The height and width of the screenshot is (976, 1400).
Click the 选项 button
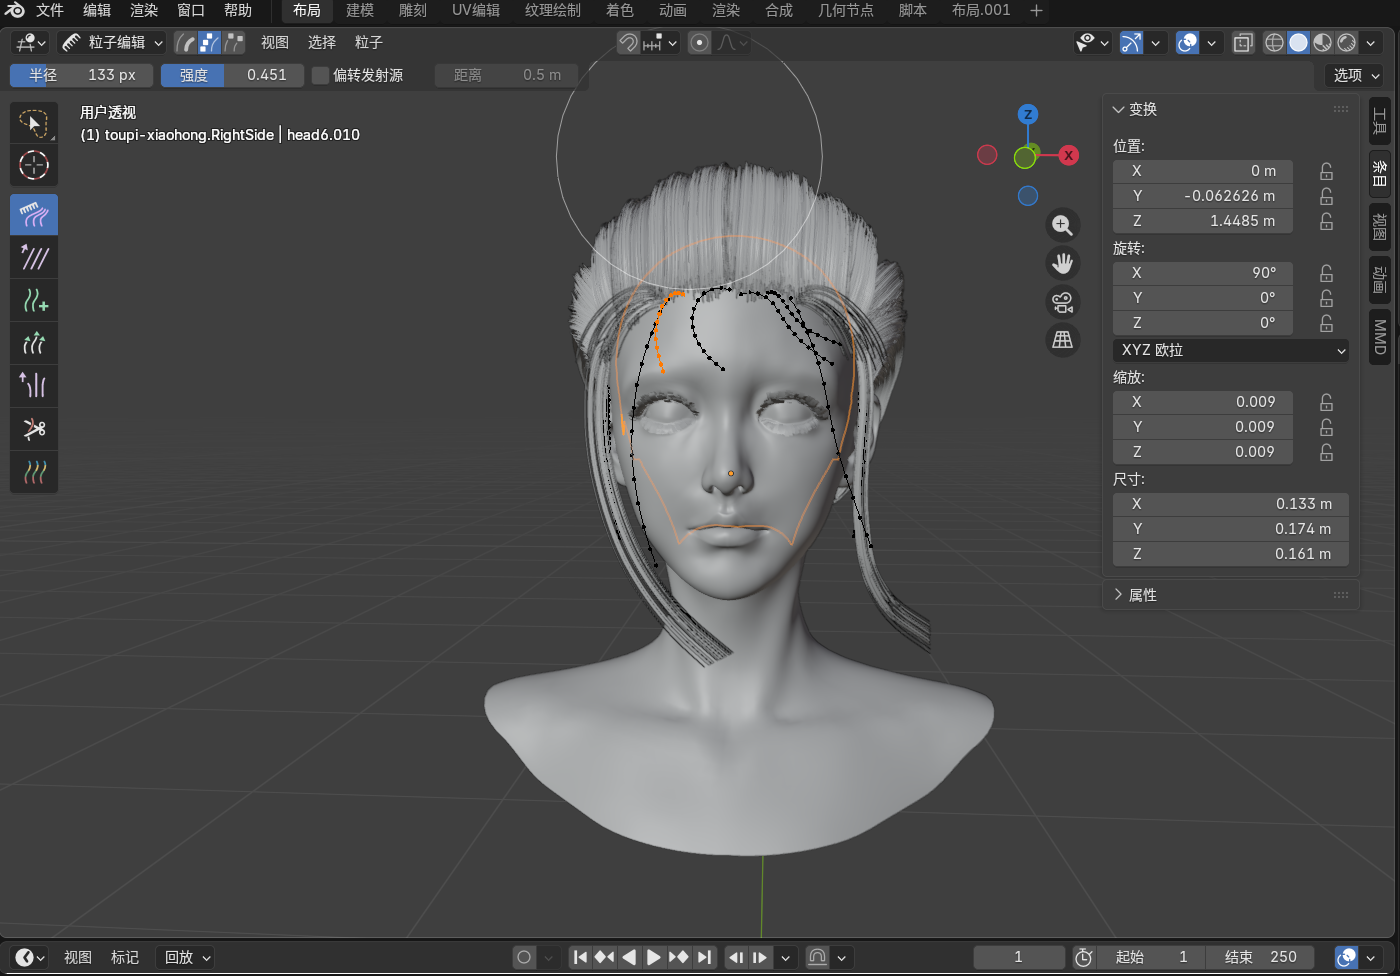pos(1355,75)
